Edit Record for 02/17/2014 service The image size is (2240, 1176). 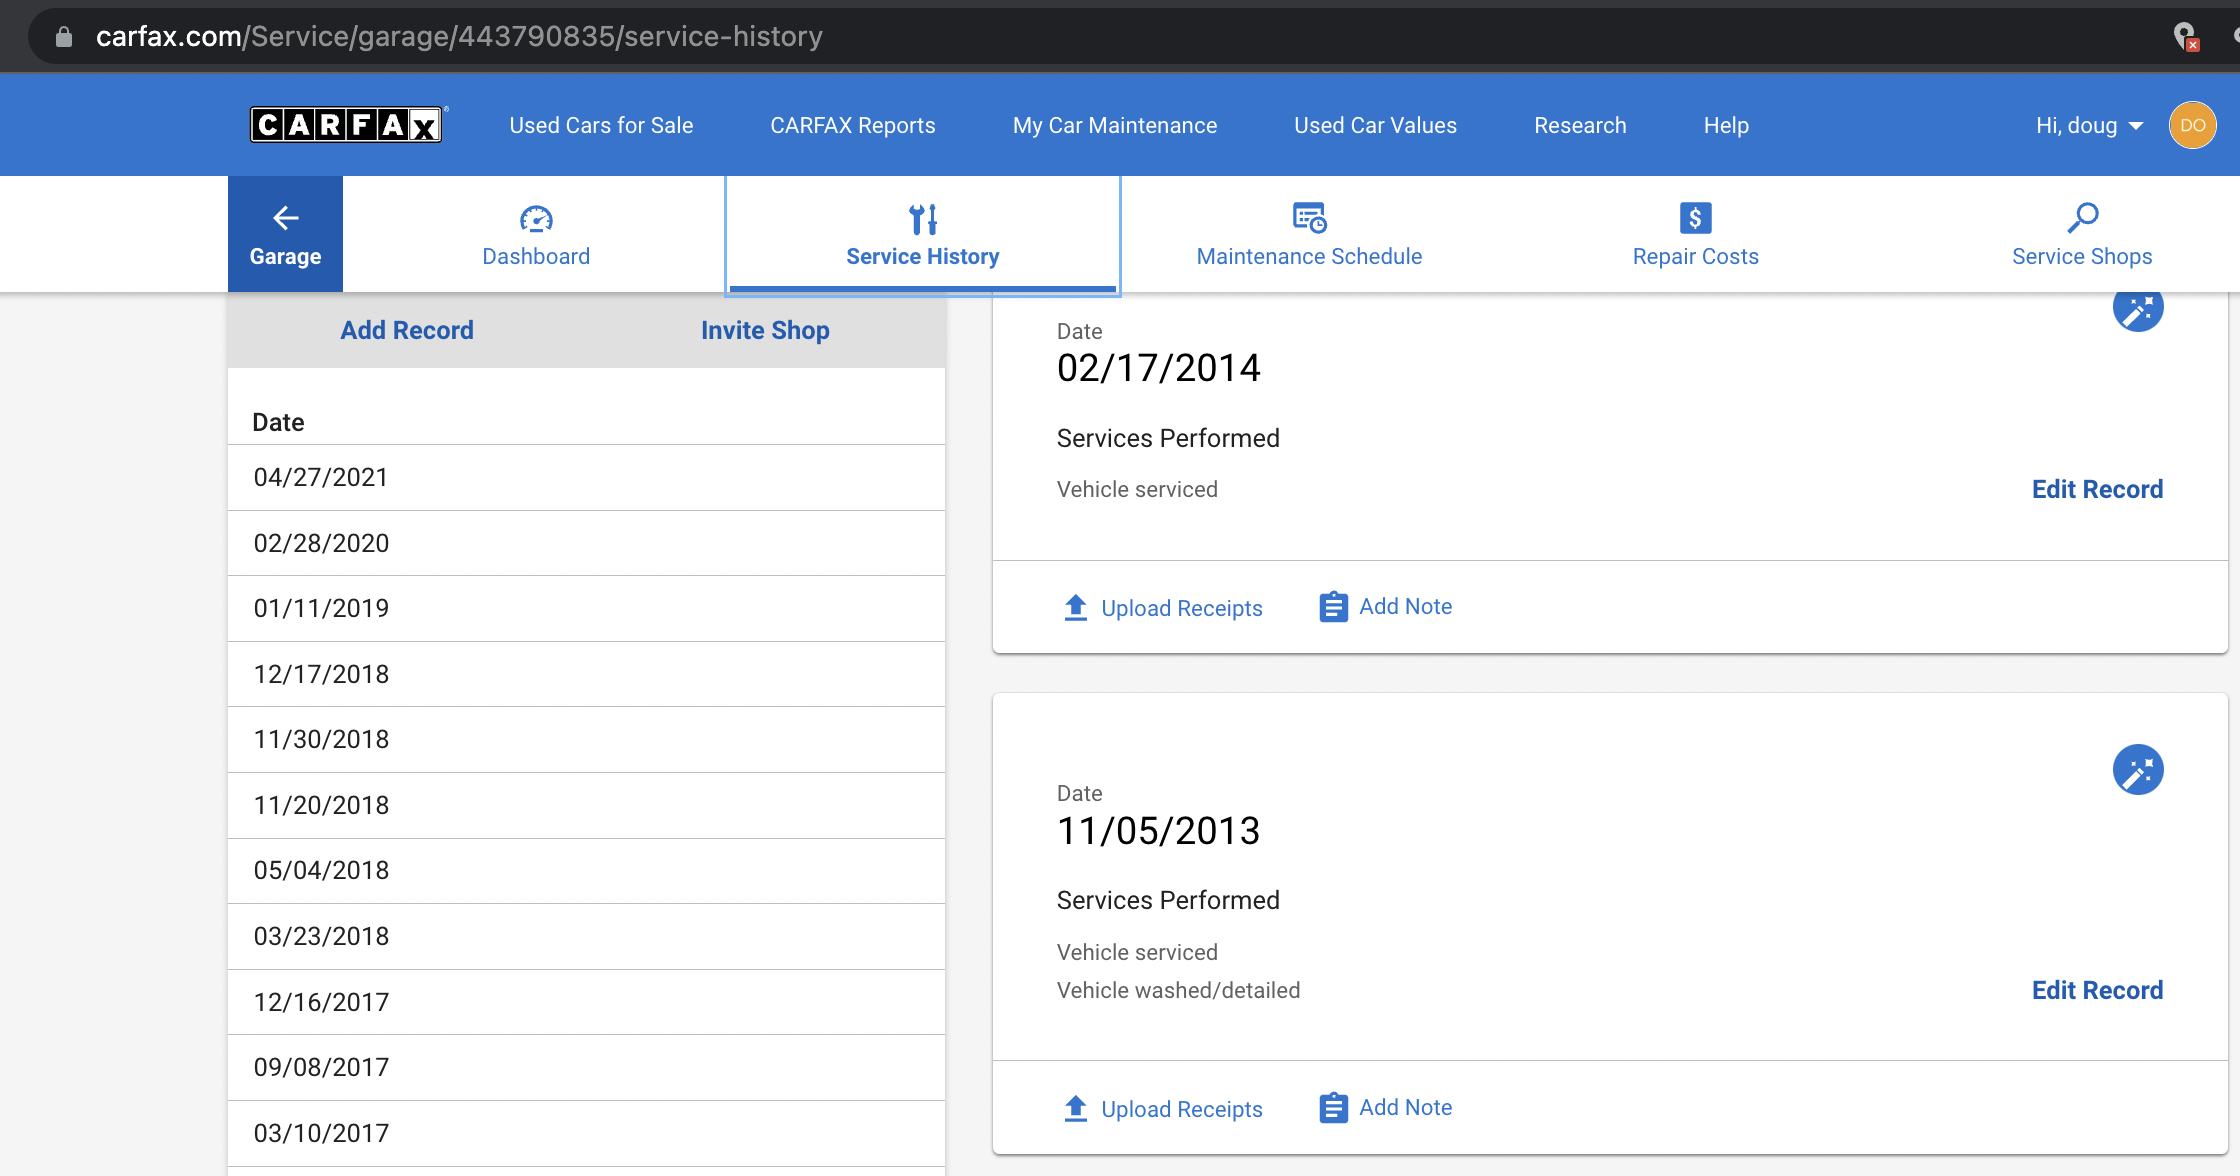point(2097,489)
